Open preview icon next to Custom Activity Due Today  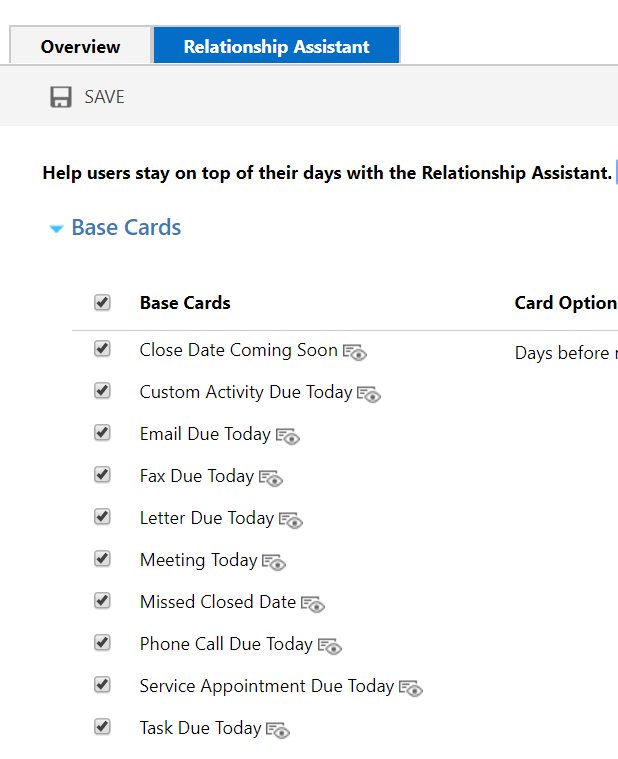pos(369,394)
